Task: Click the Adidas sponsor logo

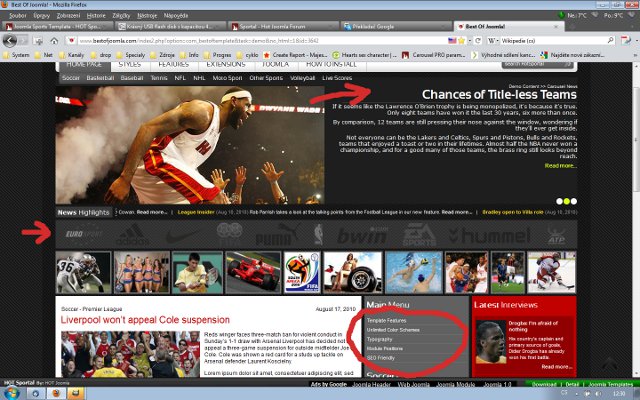Action: click(133, 236)
